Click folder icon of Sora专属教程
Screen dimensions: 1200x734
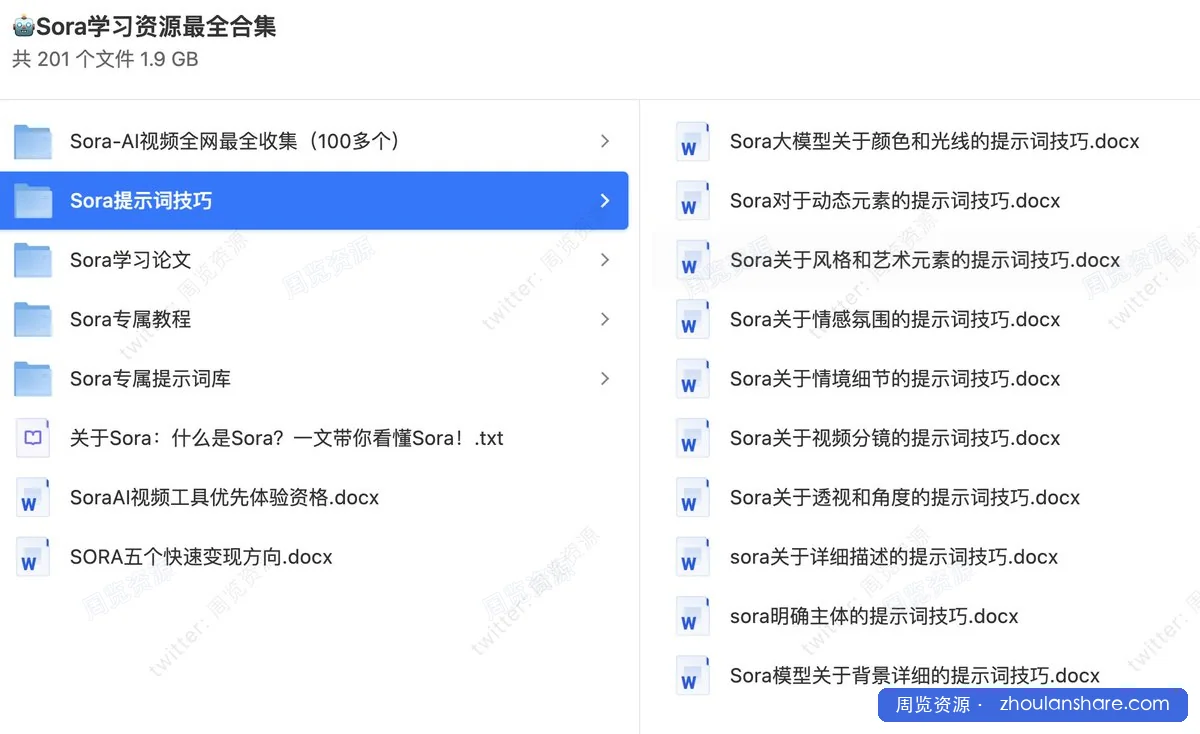coord(33,320)
